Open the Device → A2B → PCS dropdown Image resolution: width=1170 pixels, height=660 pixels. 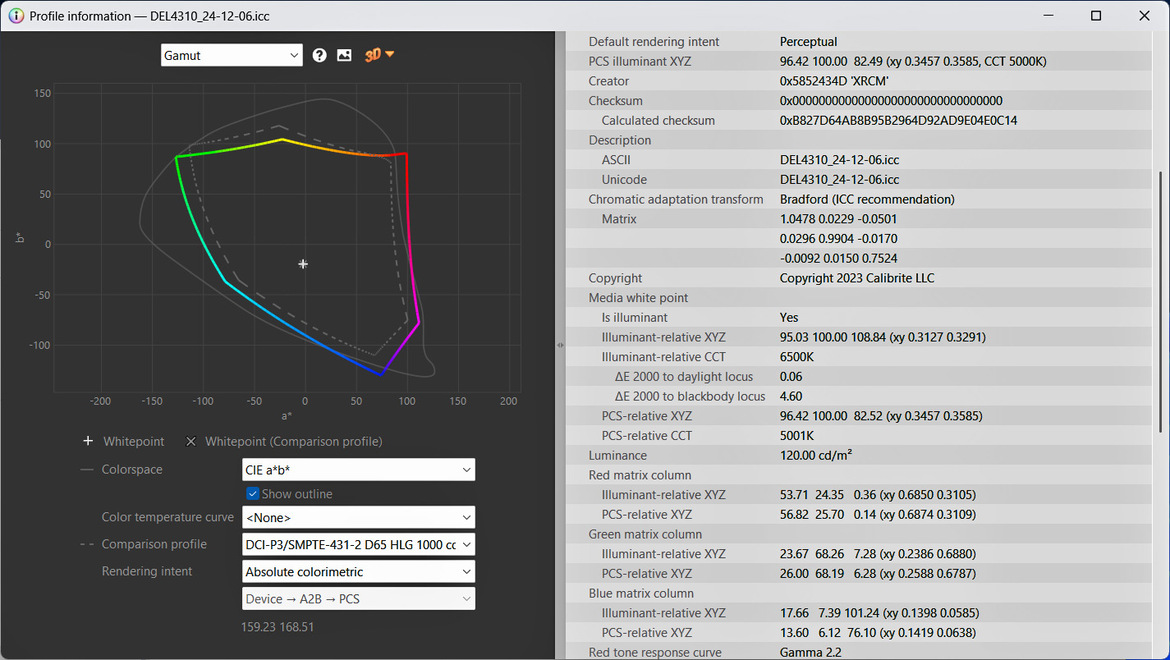click(x=358, y=599)
